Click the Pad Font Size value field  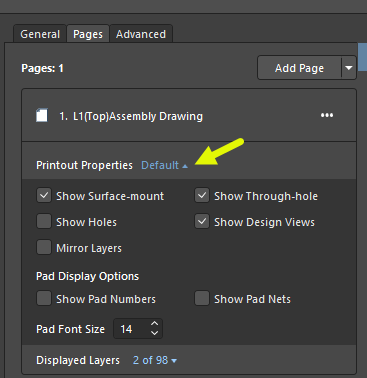pos(131,329)
